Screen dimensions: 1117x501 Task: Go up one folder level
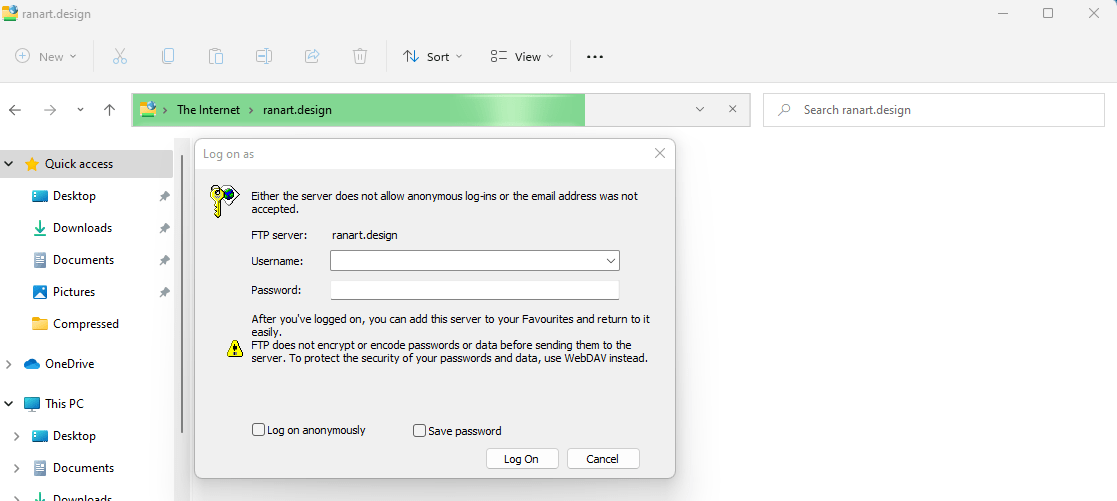(x=110, y=110)
